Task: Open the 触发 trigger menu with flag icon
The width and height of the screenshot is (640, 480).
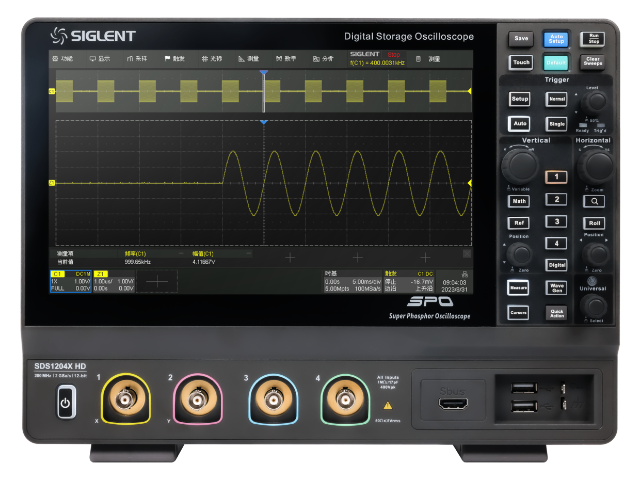Action: click(x=174, y=59)
